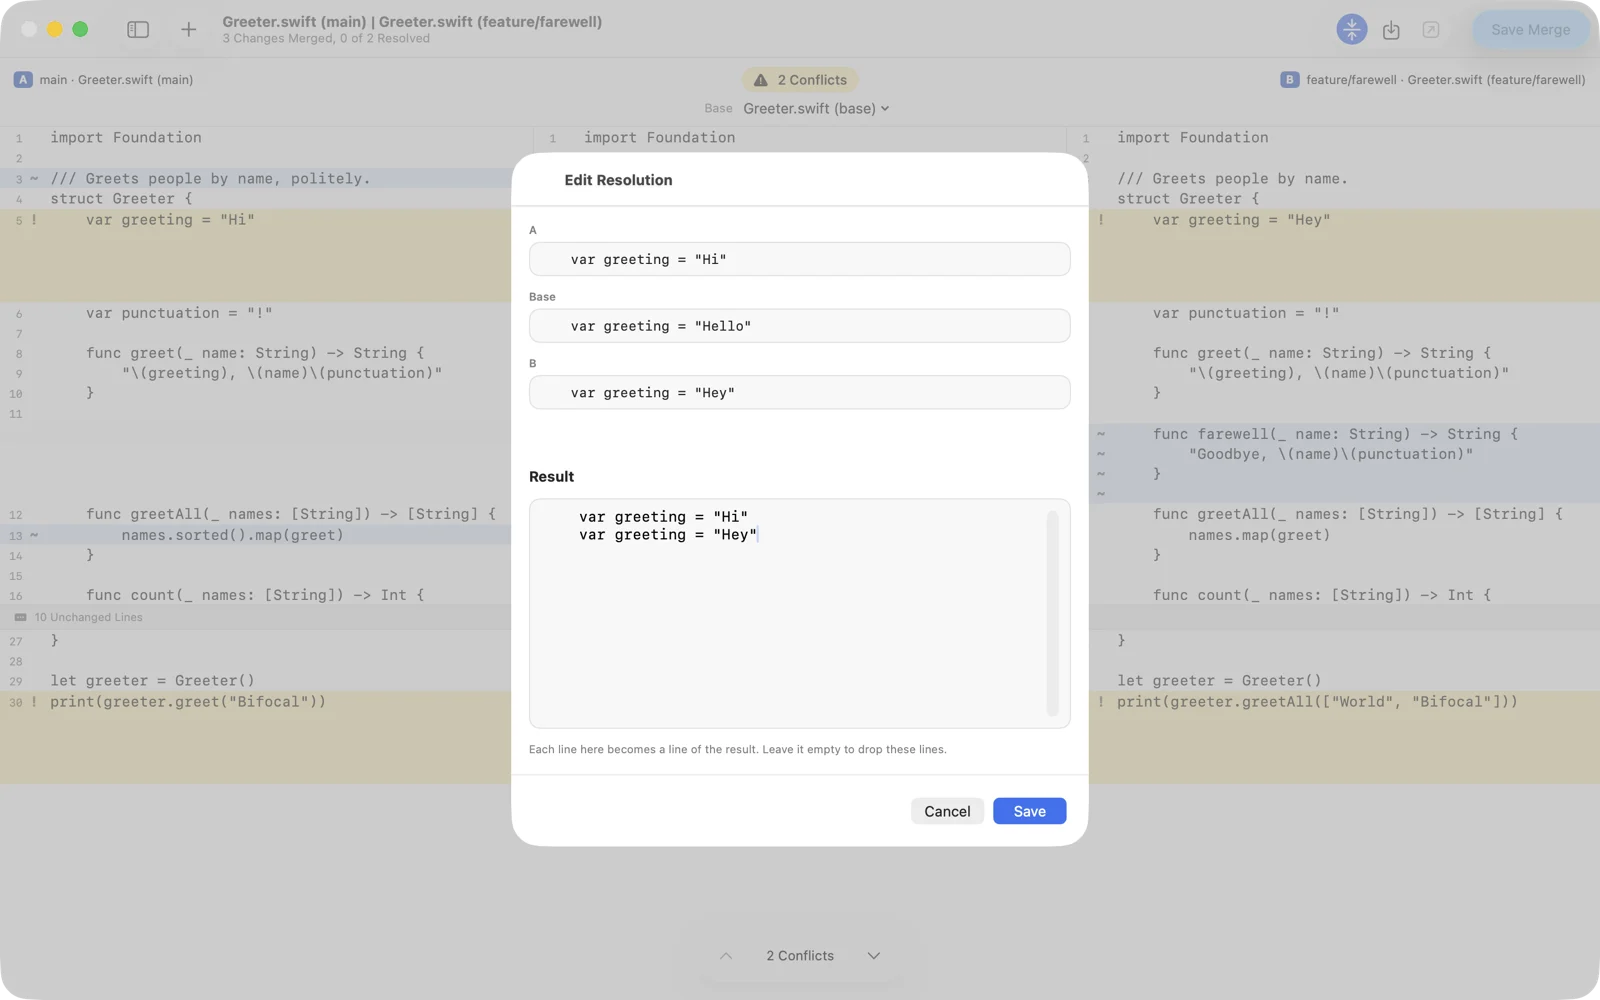Viewport: 1600px width, 1000px height.
Task: Cancel the Edit Resolution dialog
Action: point(947,811)
